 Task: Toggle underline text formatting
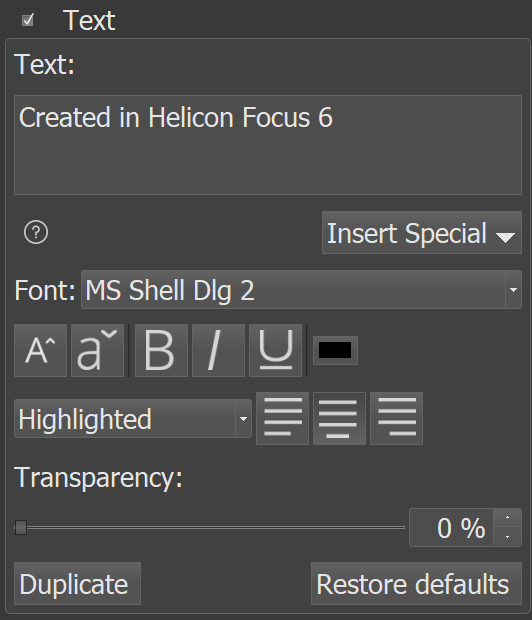pos(276,350)
